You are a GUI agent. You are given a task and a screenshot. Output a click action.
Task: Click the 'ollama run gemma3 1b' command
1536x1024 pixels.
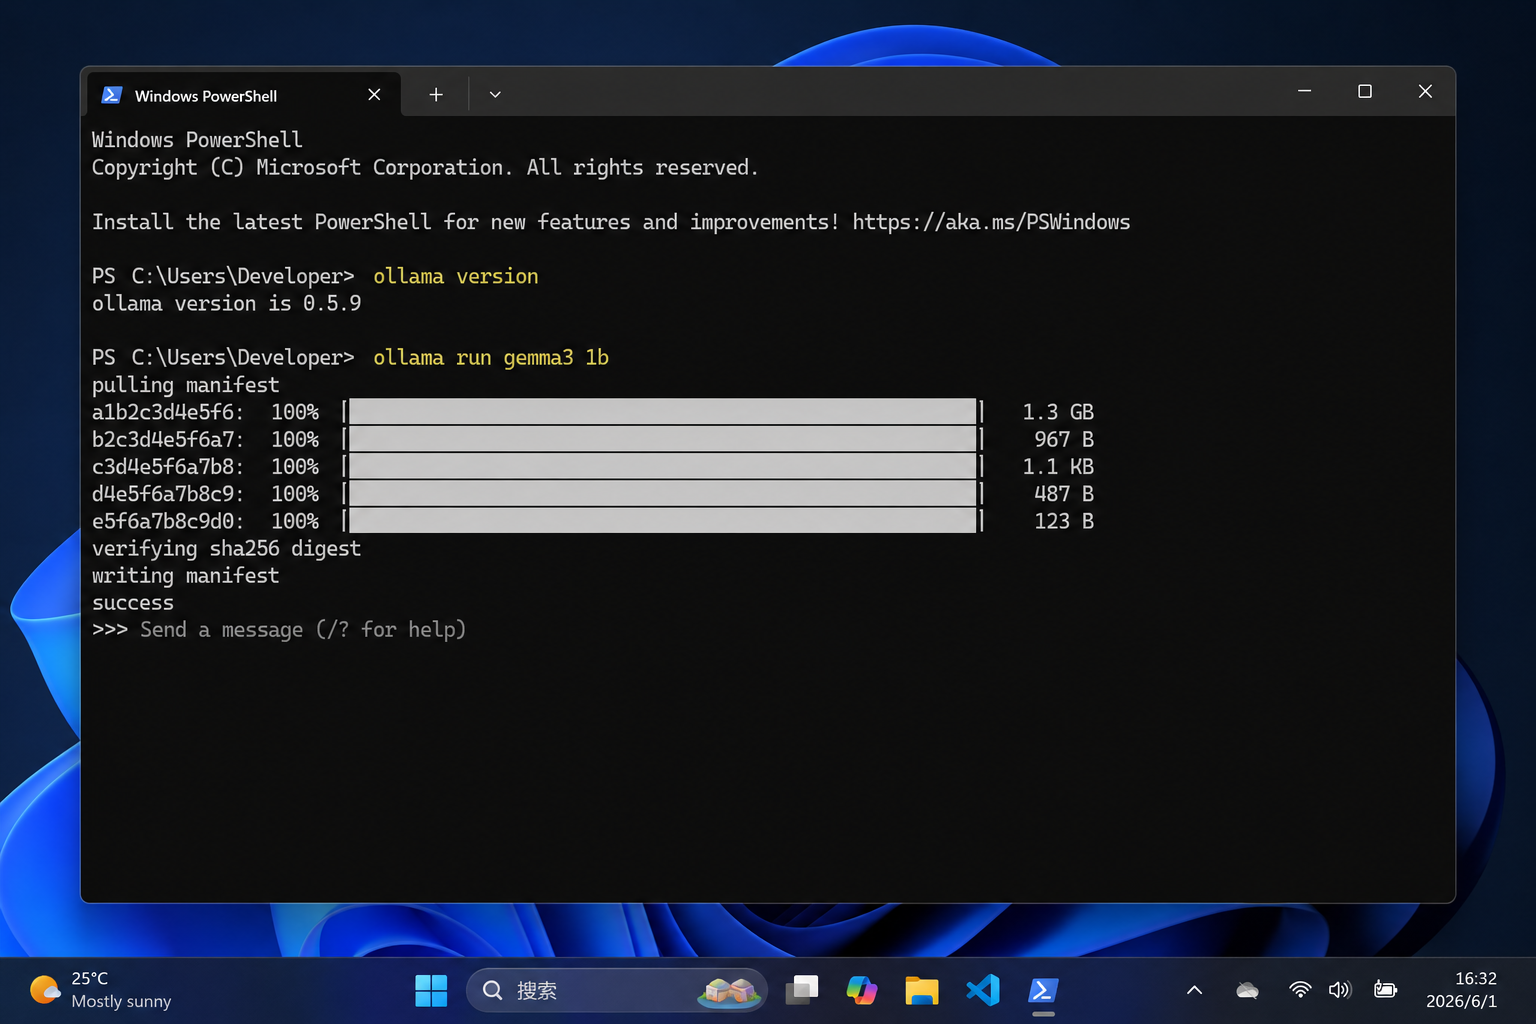click(x=491, y=358)
